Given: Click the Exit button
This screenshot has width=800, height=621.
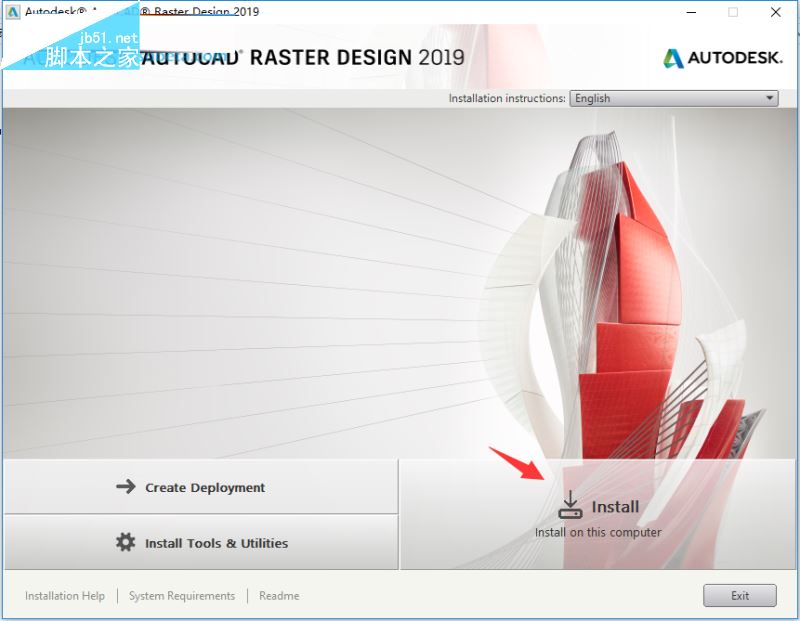Looking at the screenshot, I should point(740,595).
